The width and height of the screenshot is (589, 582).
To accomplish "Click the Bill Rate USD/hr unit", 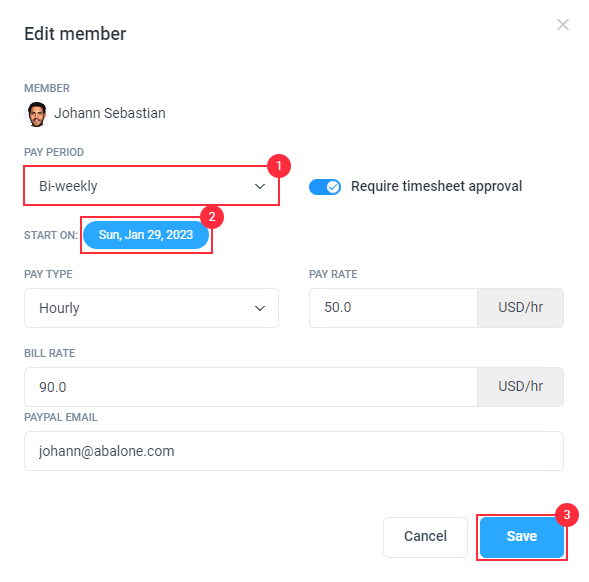I will coord(520,387).
